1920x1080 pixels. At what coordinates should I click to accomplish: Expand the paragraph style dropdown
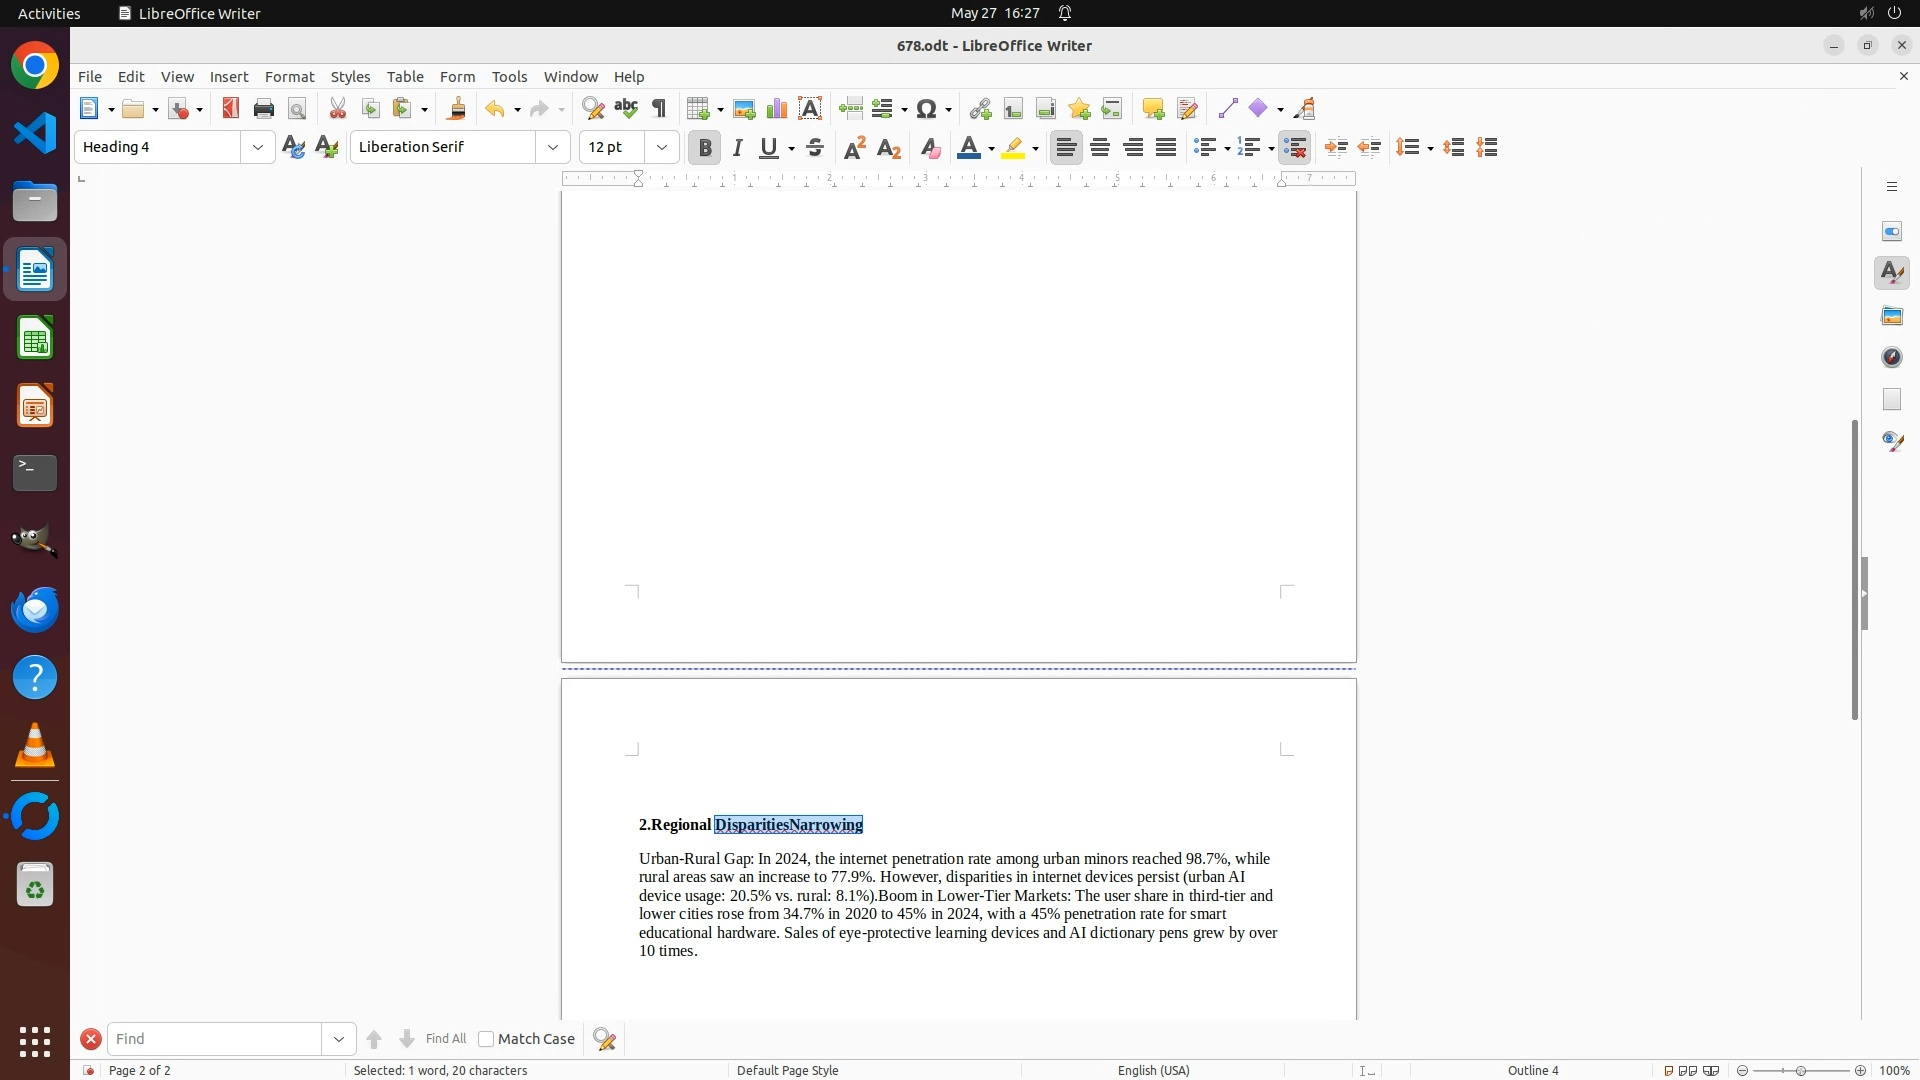258,148
